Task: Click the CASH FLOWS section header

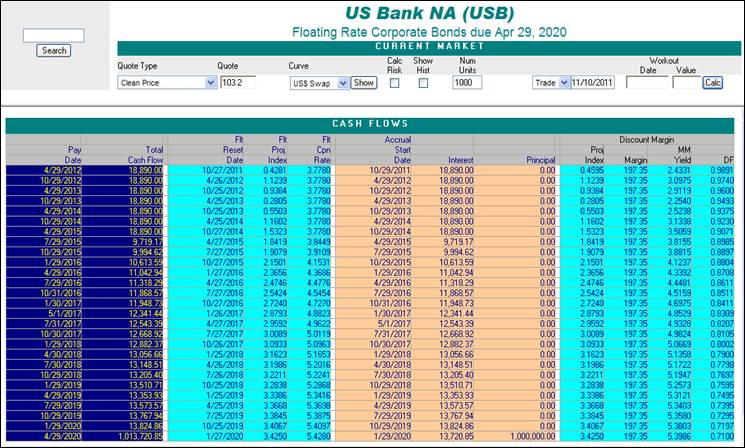Action: tap(370, 124)
